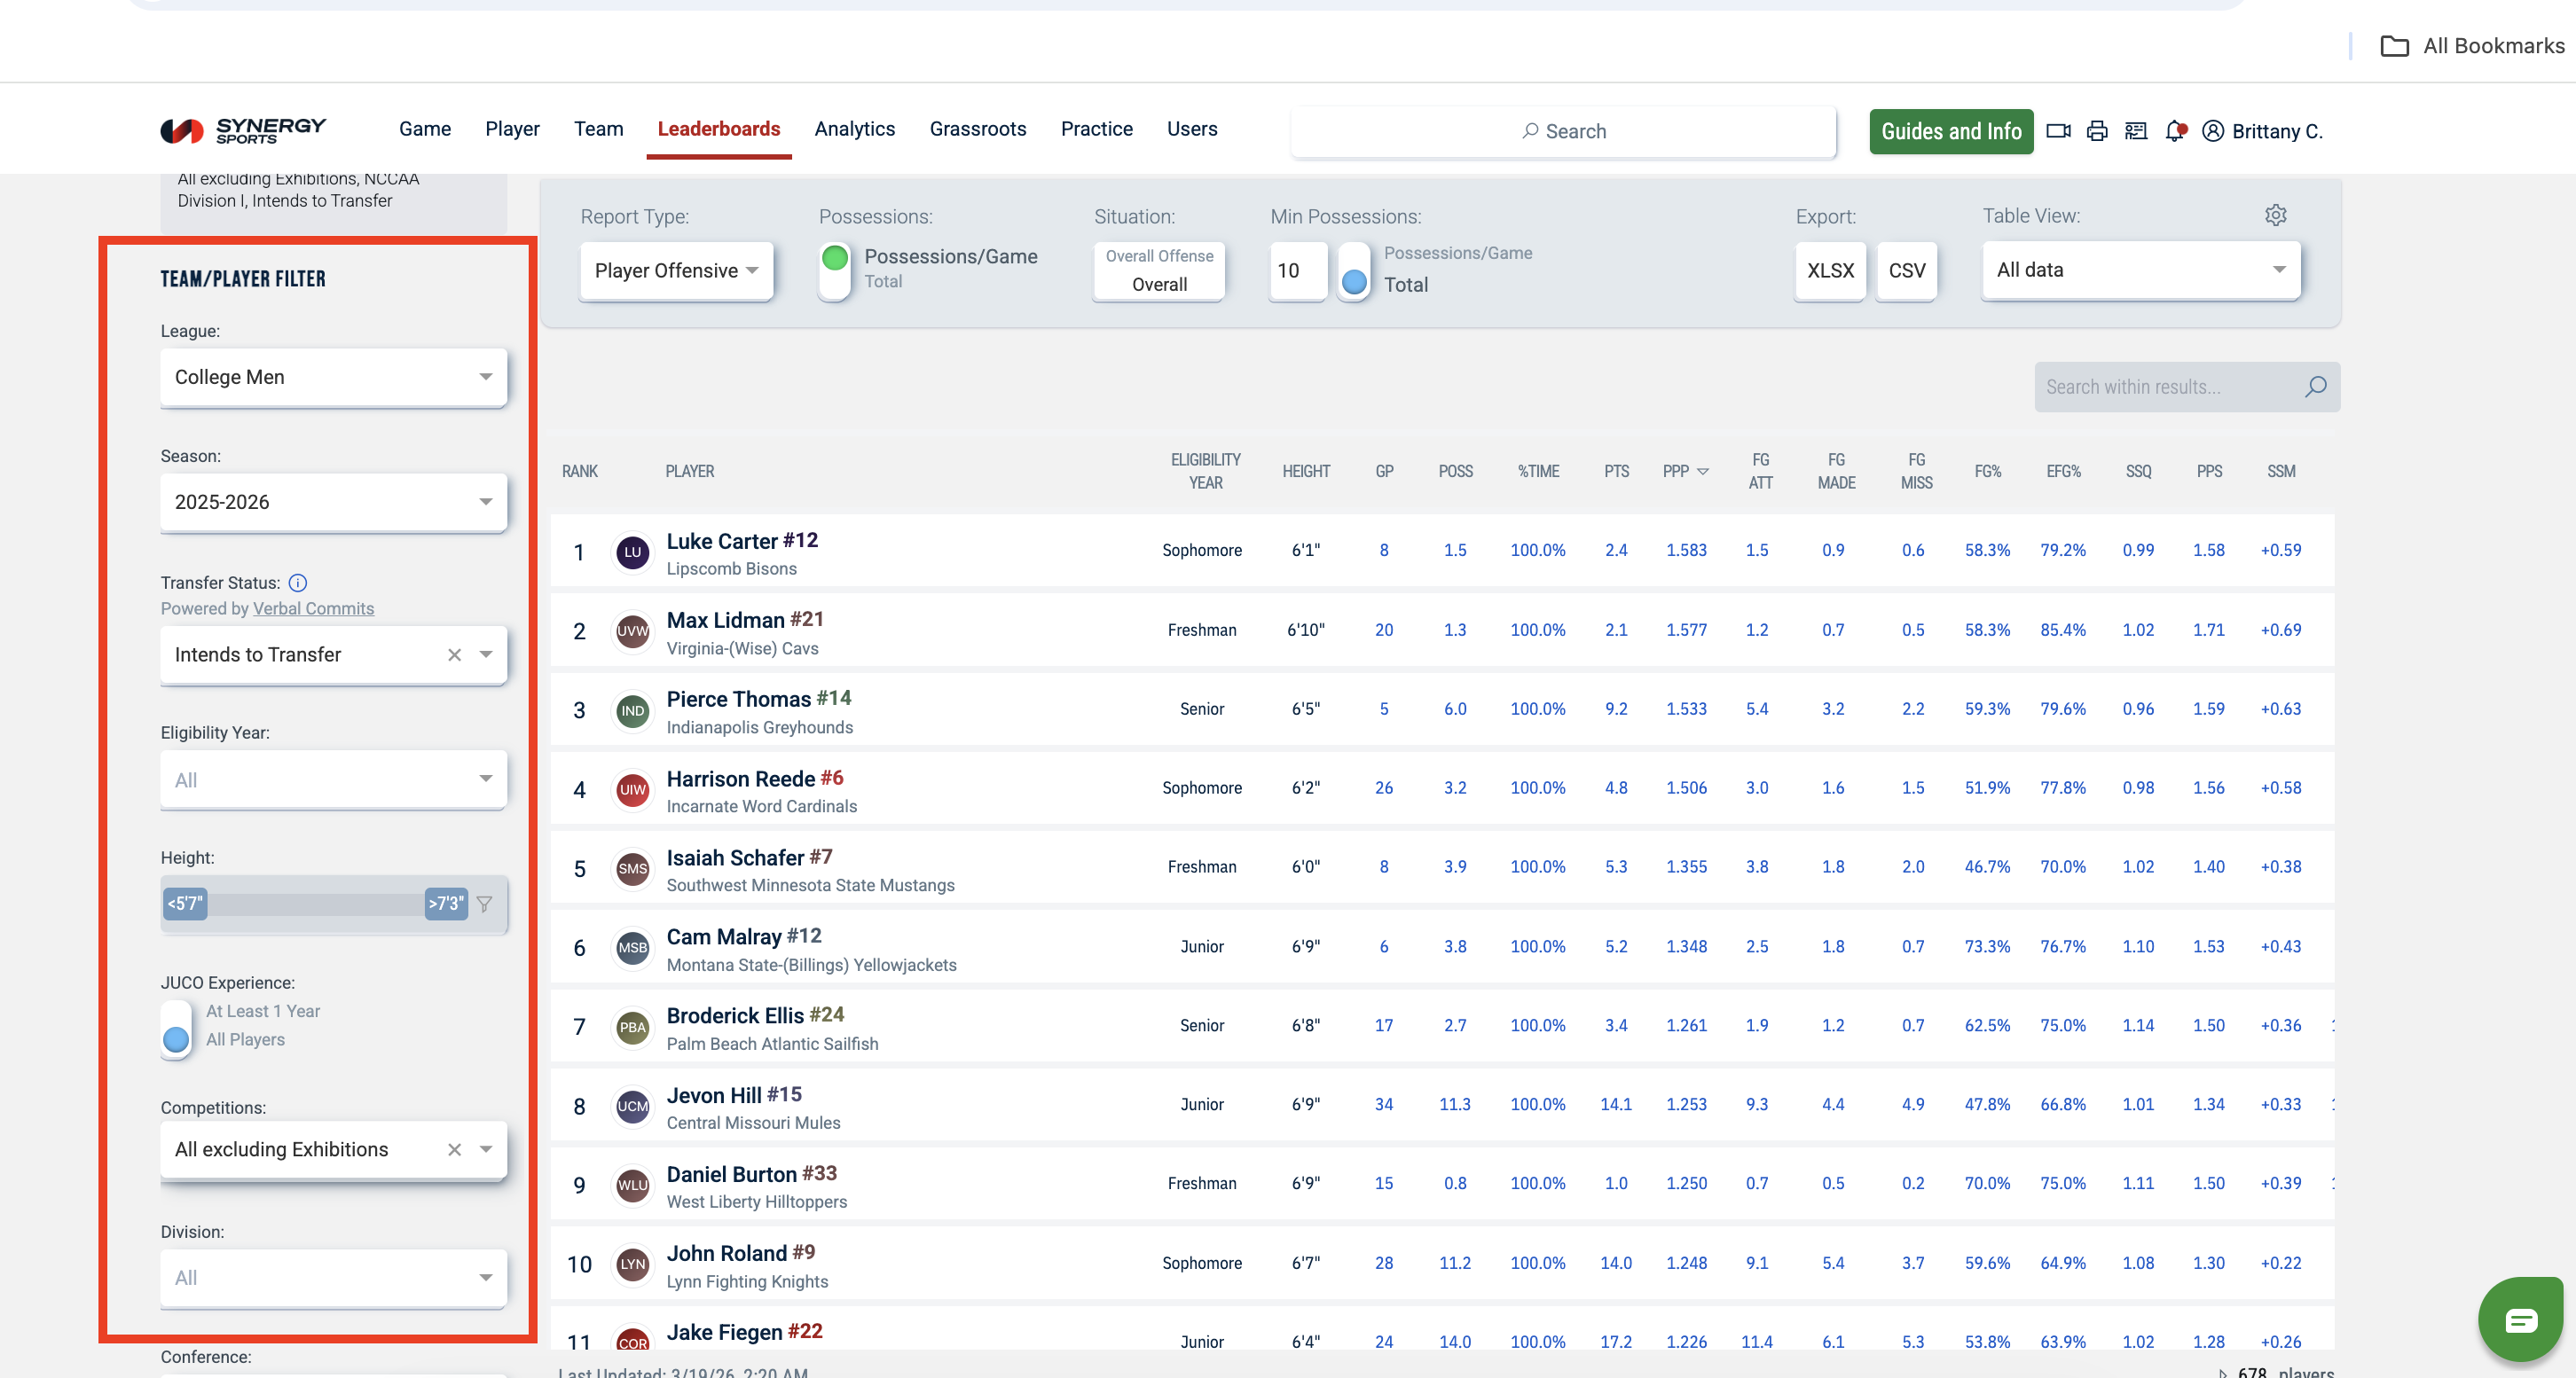This screenshot has height=1378, width=2576.
Task: Toggle Possessions/Game versus Total switch
Action: click(x=835, y=270)
